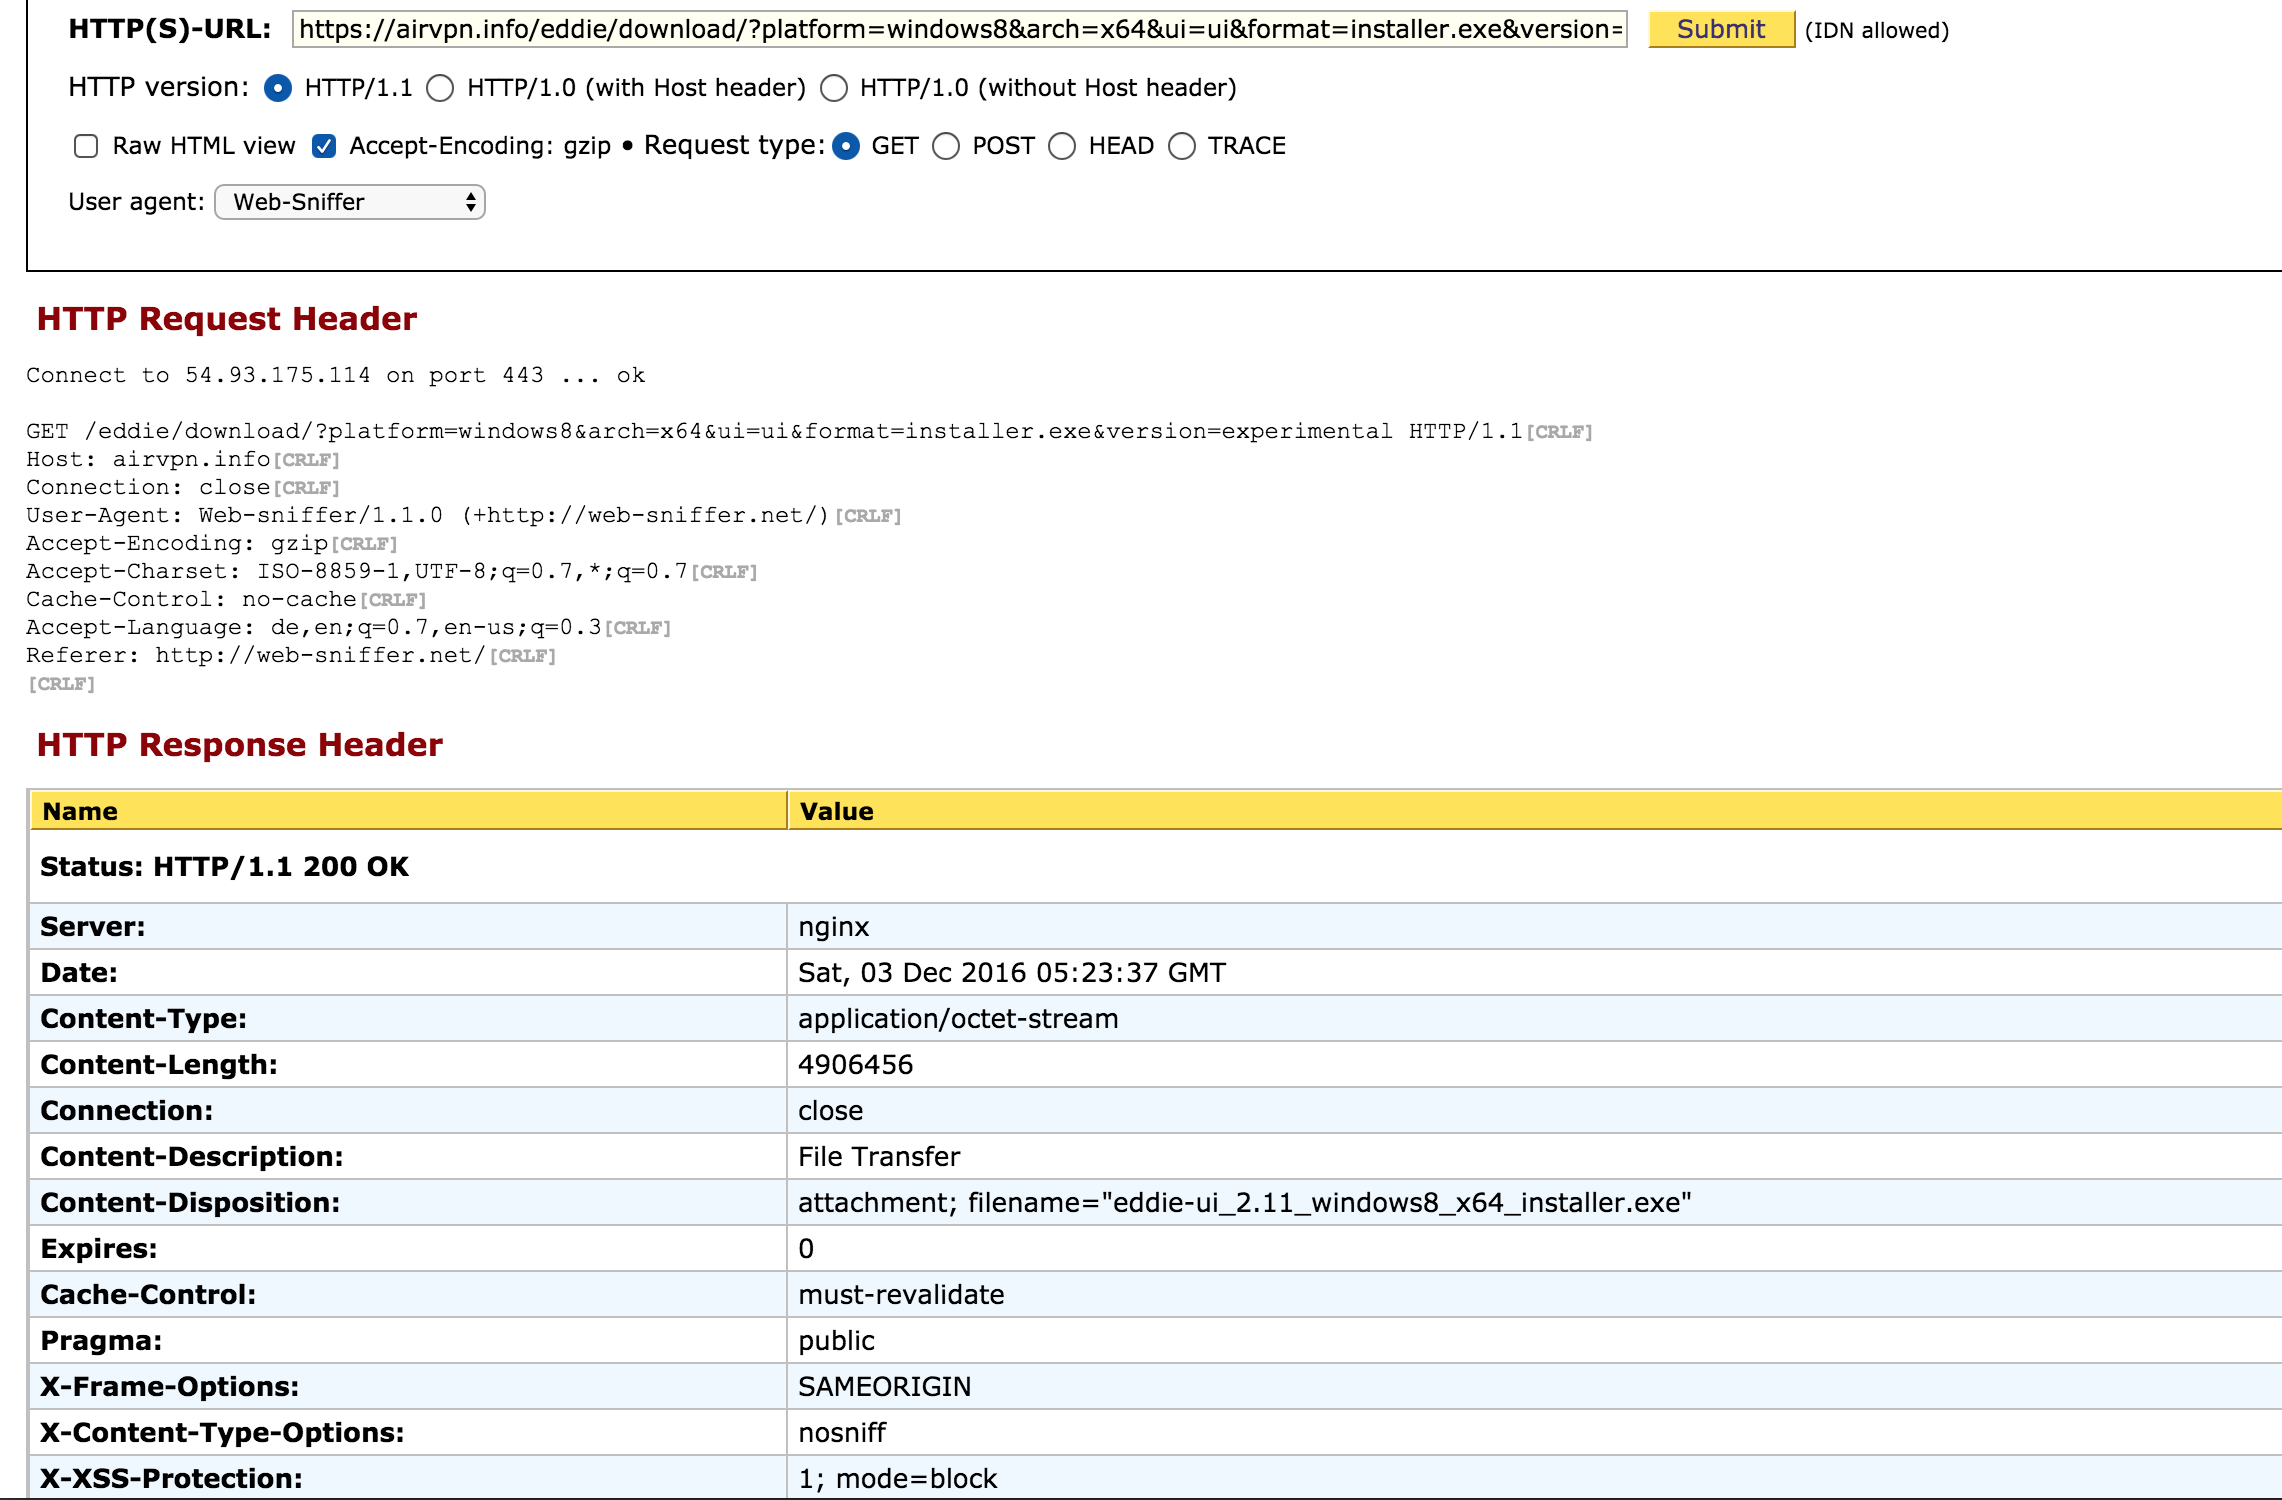Click the 'nosniff' value
2282x1500 pixels.
point(842,1433)
